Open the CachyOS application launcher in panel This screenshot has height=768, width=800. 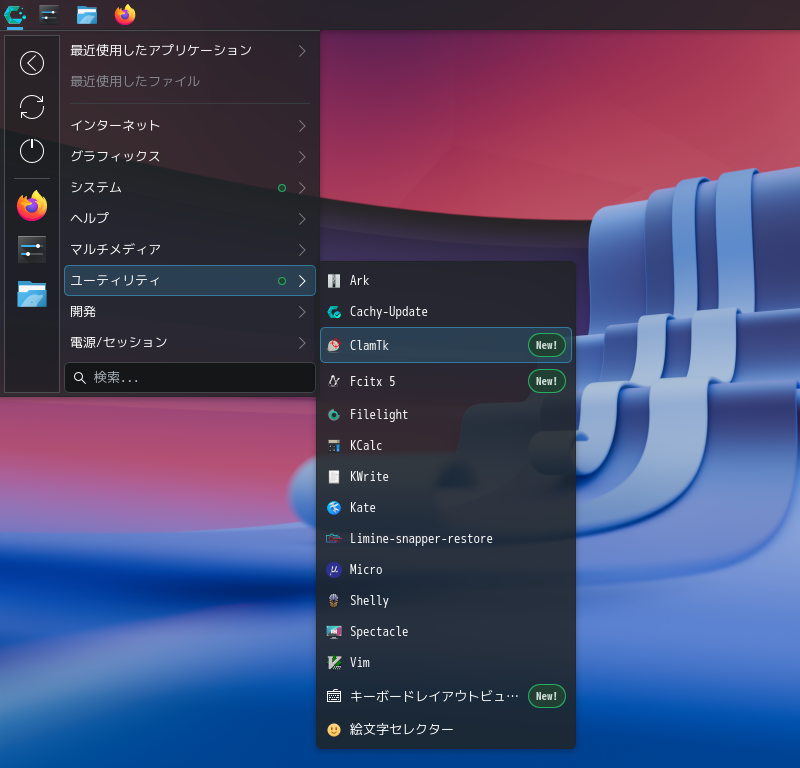pos(14,14)
